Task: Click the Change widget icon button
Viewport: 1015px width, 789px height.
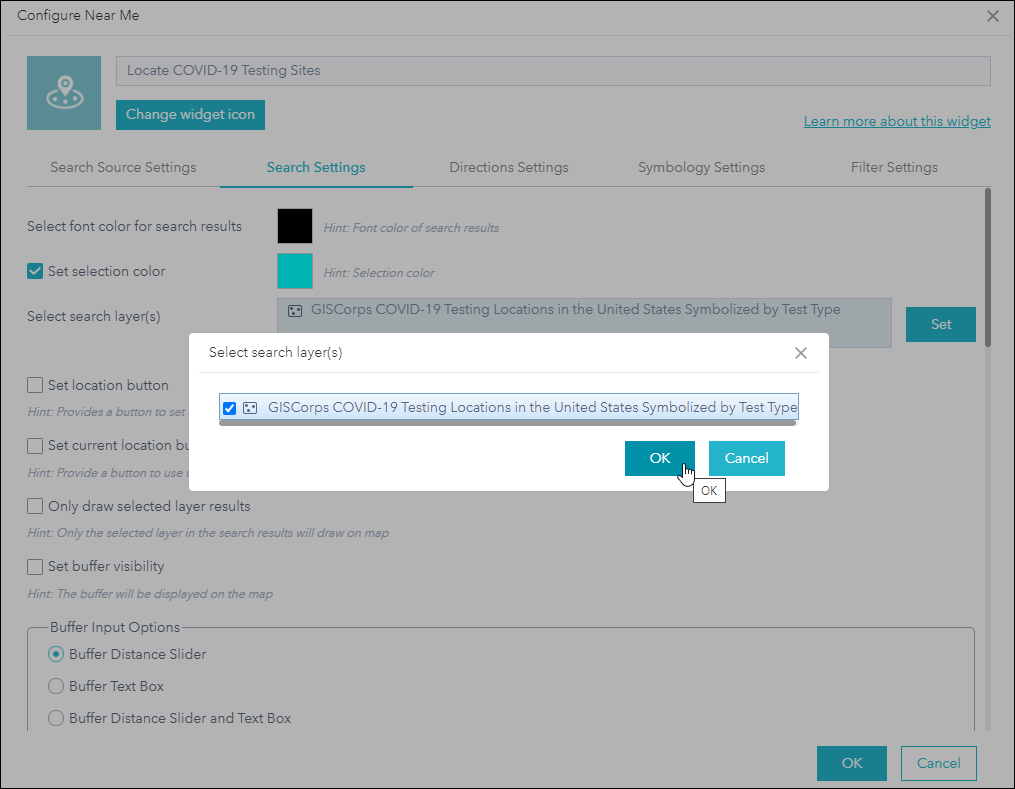Action: [190, 115]
